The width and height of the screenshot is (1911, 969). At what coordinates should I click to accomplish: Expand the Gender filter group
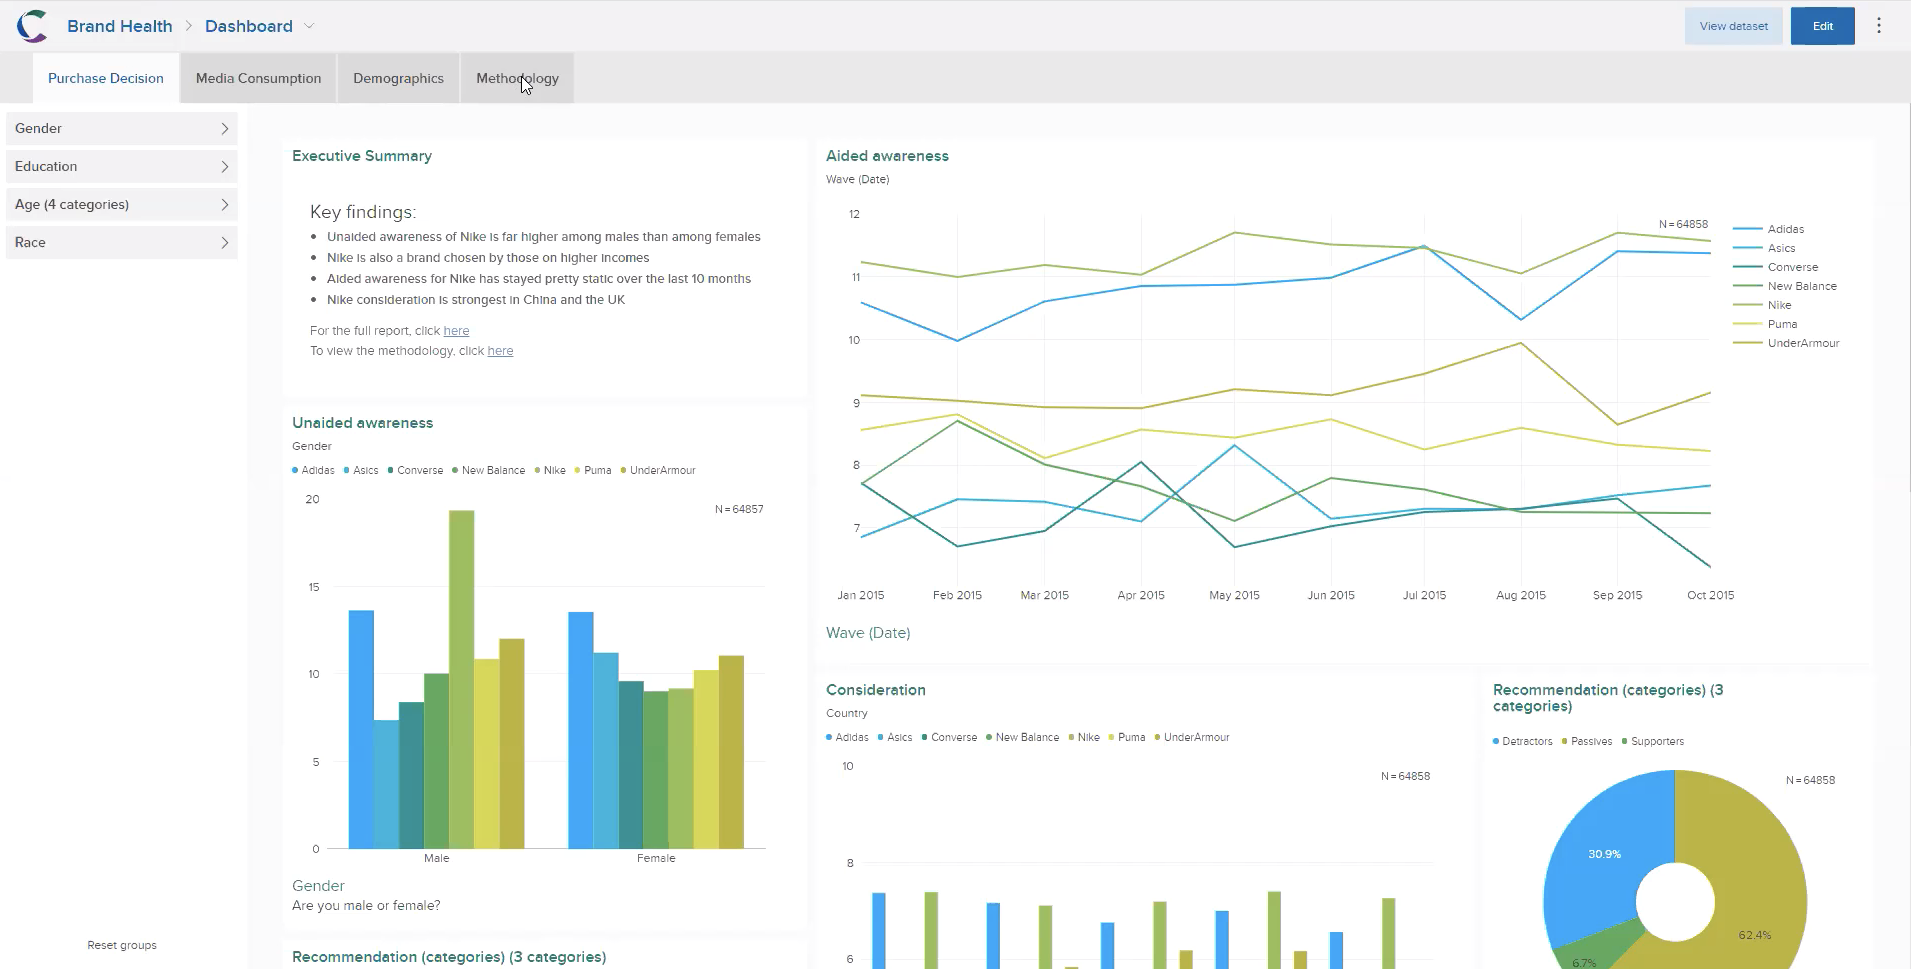tap(121, 128)
